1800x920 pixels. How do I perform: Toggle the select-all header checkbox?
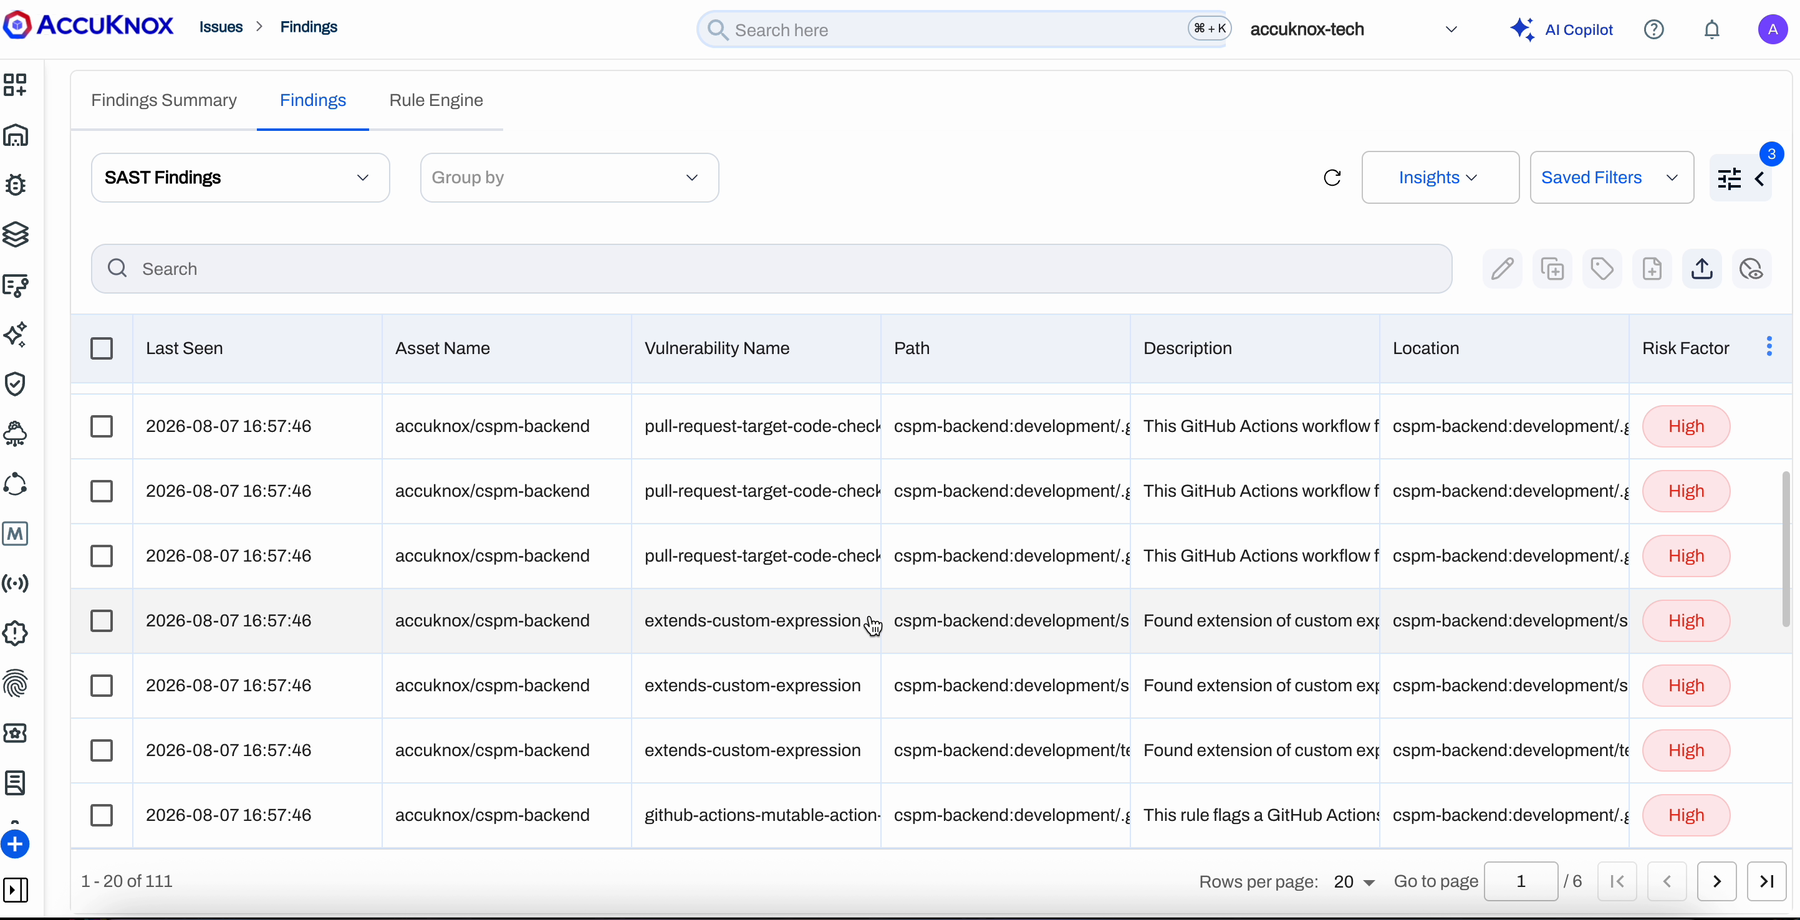[102, 349]
